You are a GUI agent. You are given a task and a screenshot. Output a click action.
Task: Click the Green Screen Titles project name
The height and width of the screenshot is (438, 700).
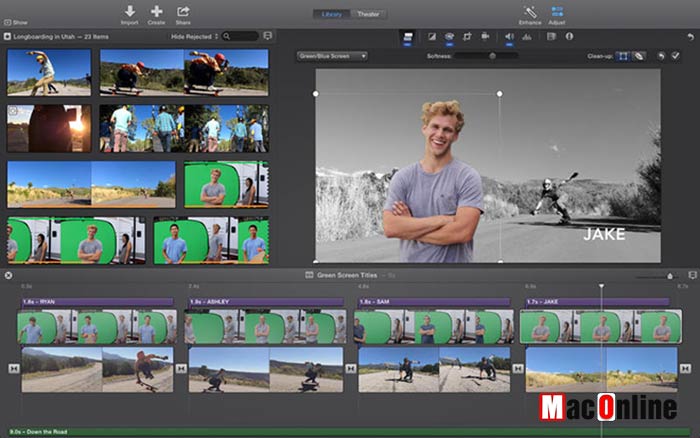click(347, 275)
